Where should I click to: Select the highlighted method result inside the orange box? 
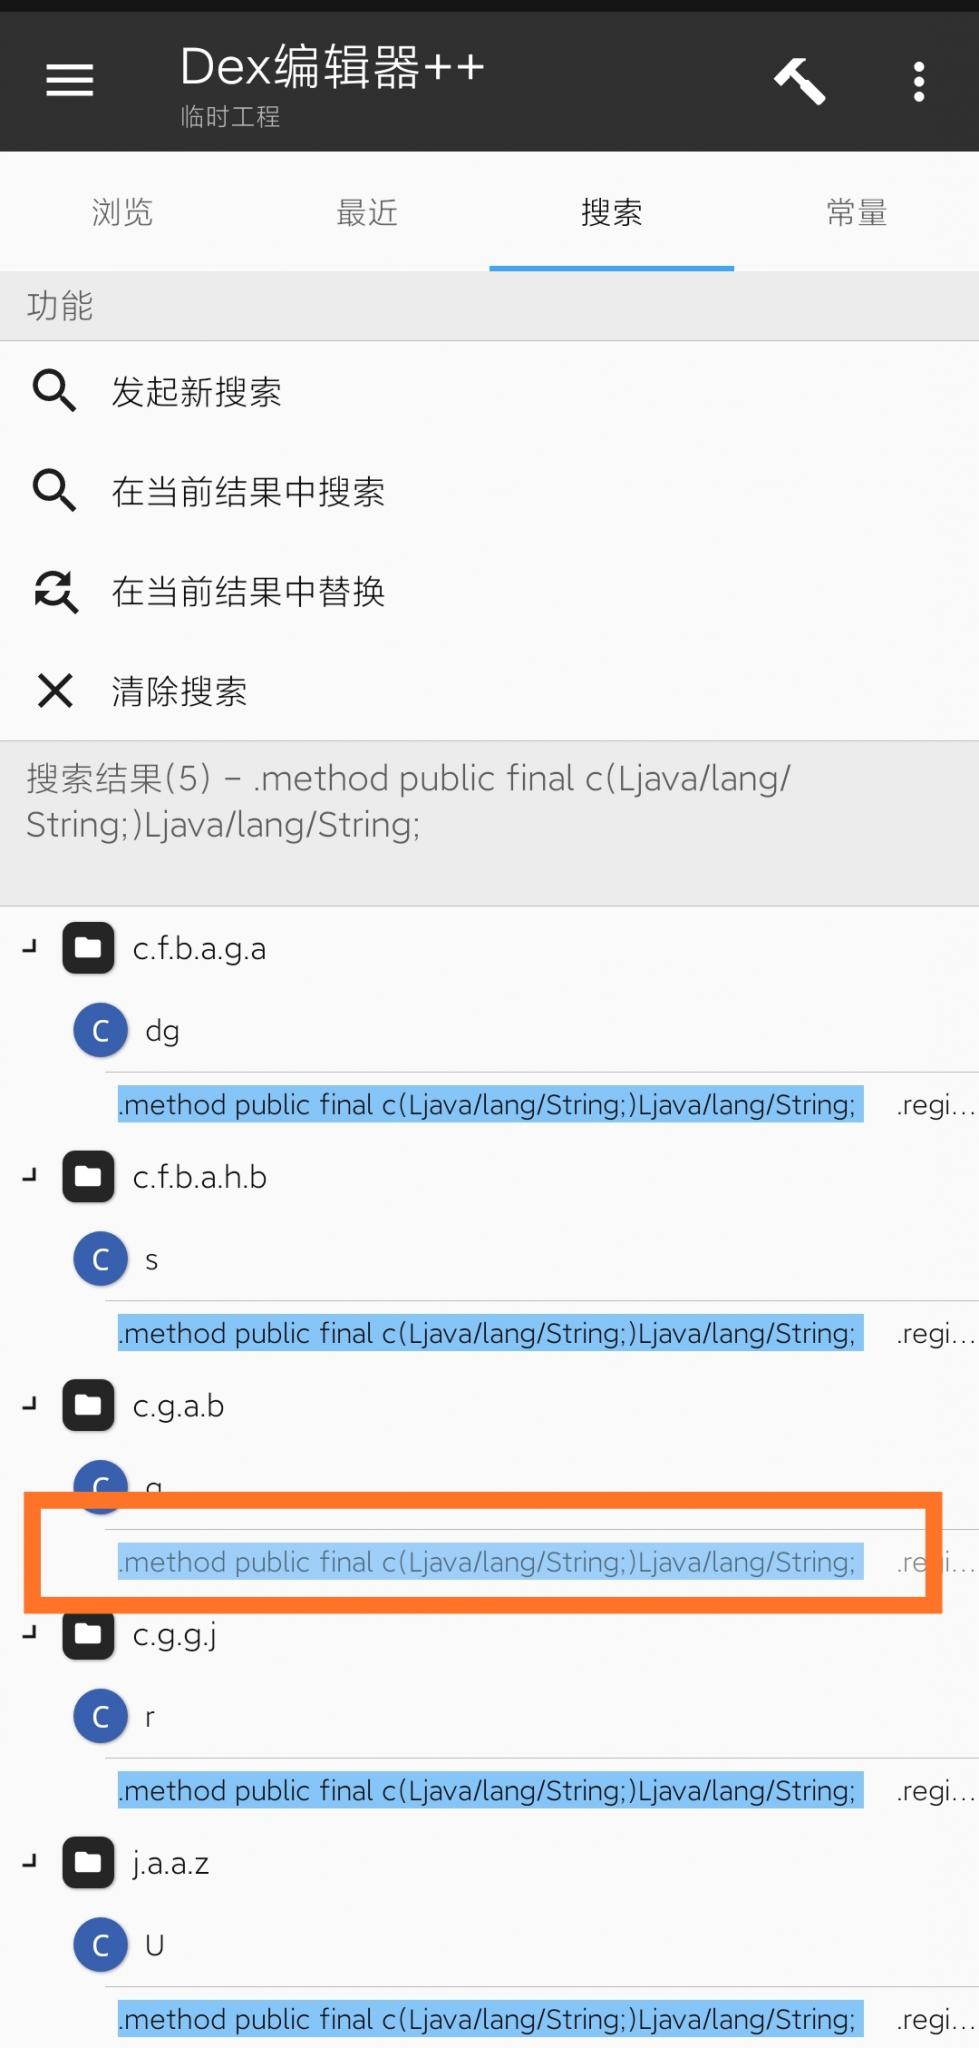488,1561
